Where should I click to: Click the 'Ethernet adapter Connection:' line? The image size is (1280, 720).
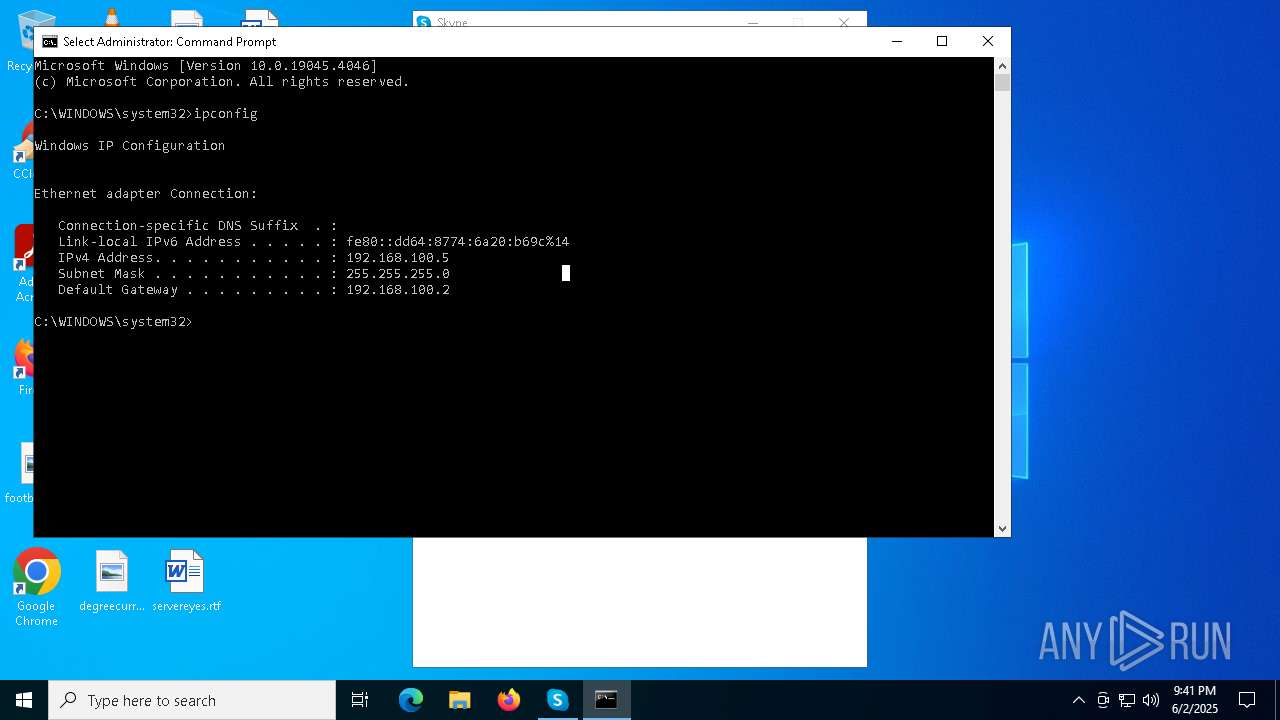coord(146,194)
